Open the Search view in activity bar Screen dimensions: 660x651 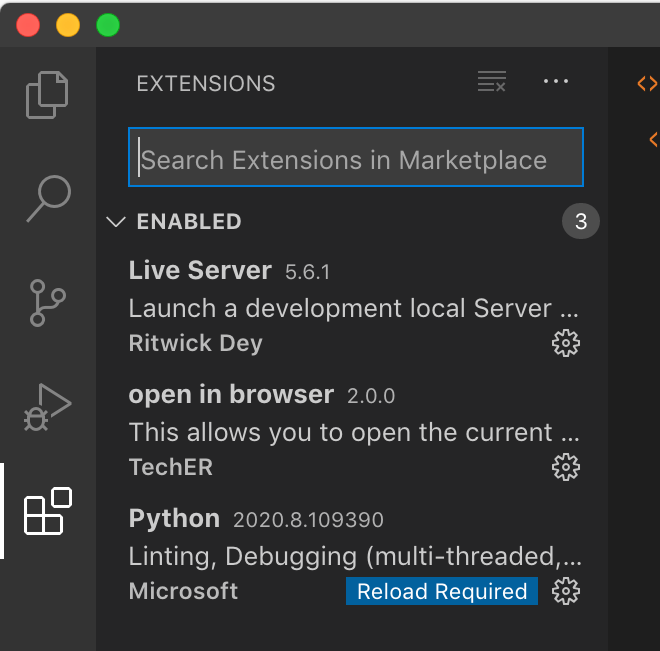(x=47, y=198)
